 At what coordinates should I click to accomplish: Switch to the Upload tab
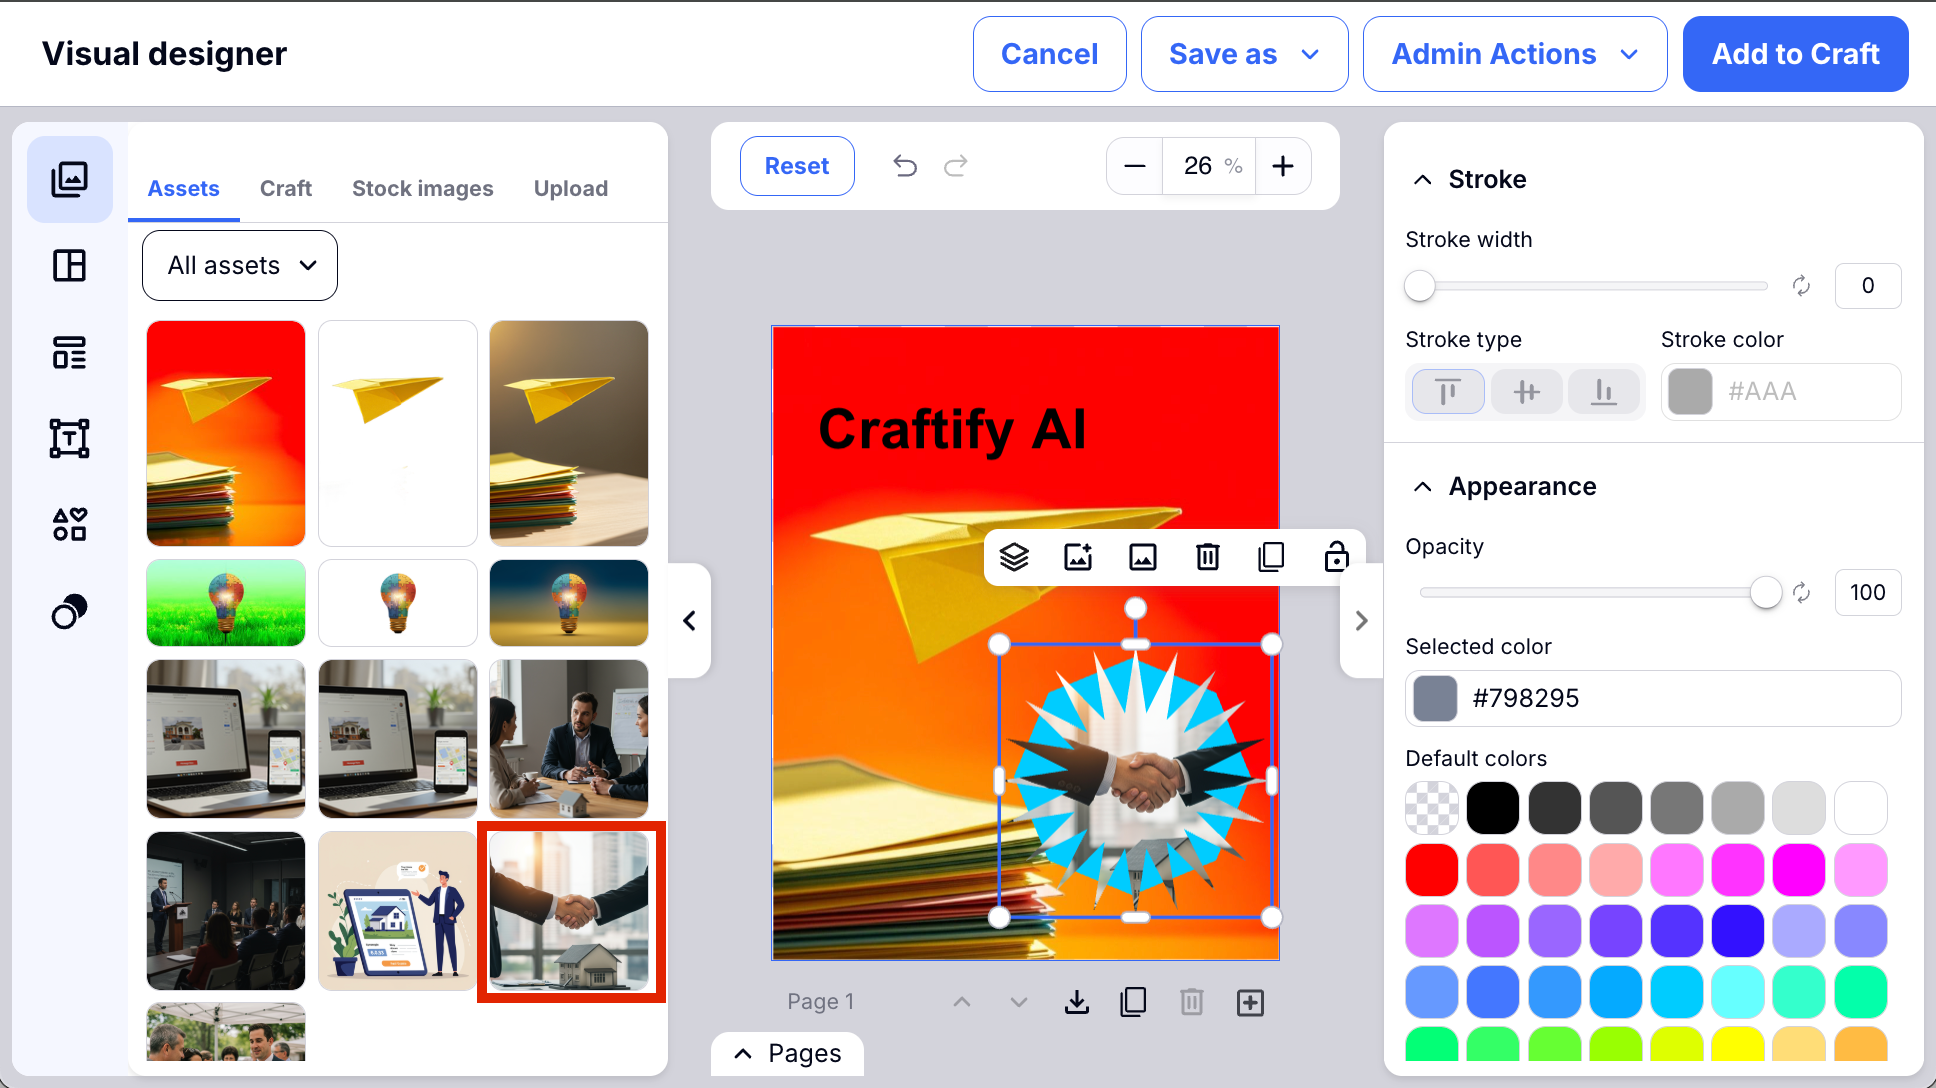[x=570, y=189]
